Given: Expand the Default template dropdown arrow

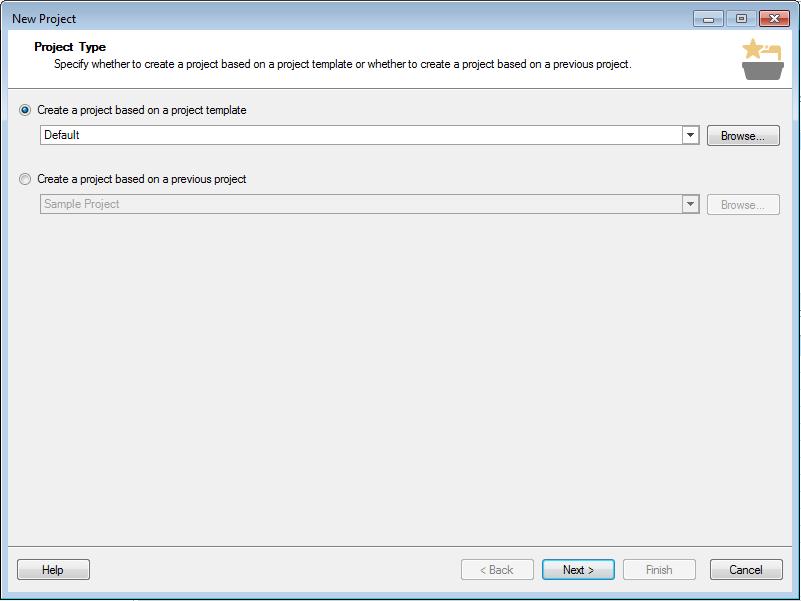Looking at the screenshot, I should point(690,135).
